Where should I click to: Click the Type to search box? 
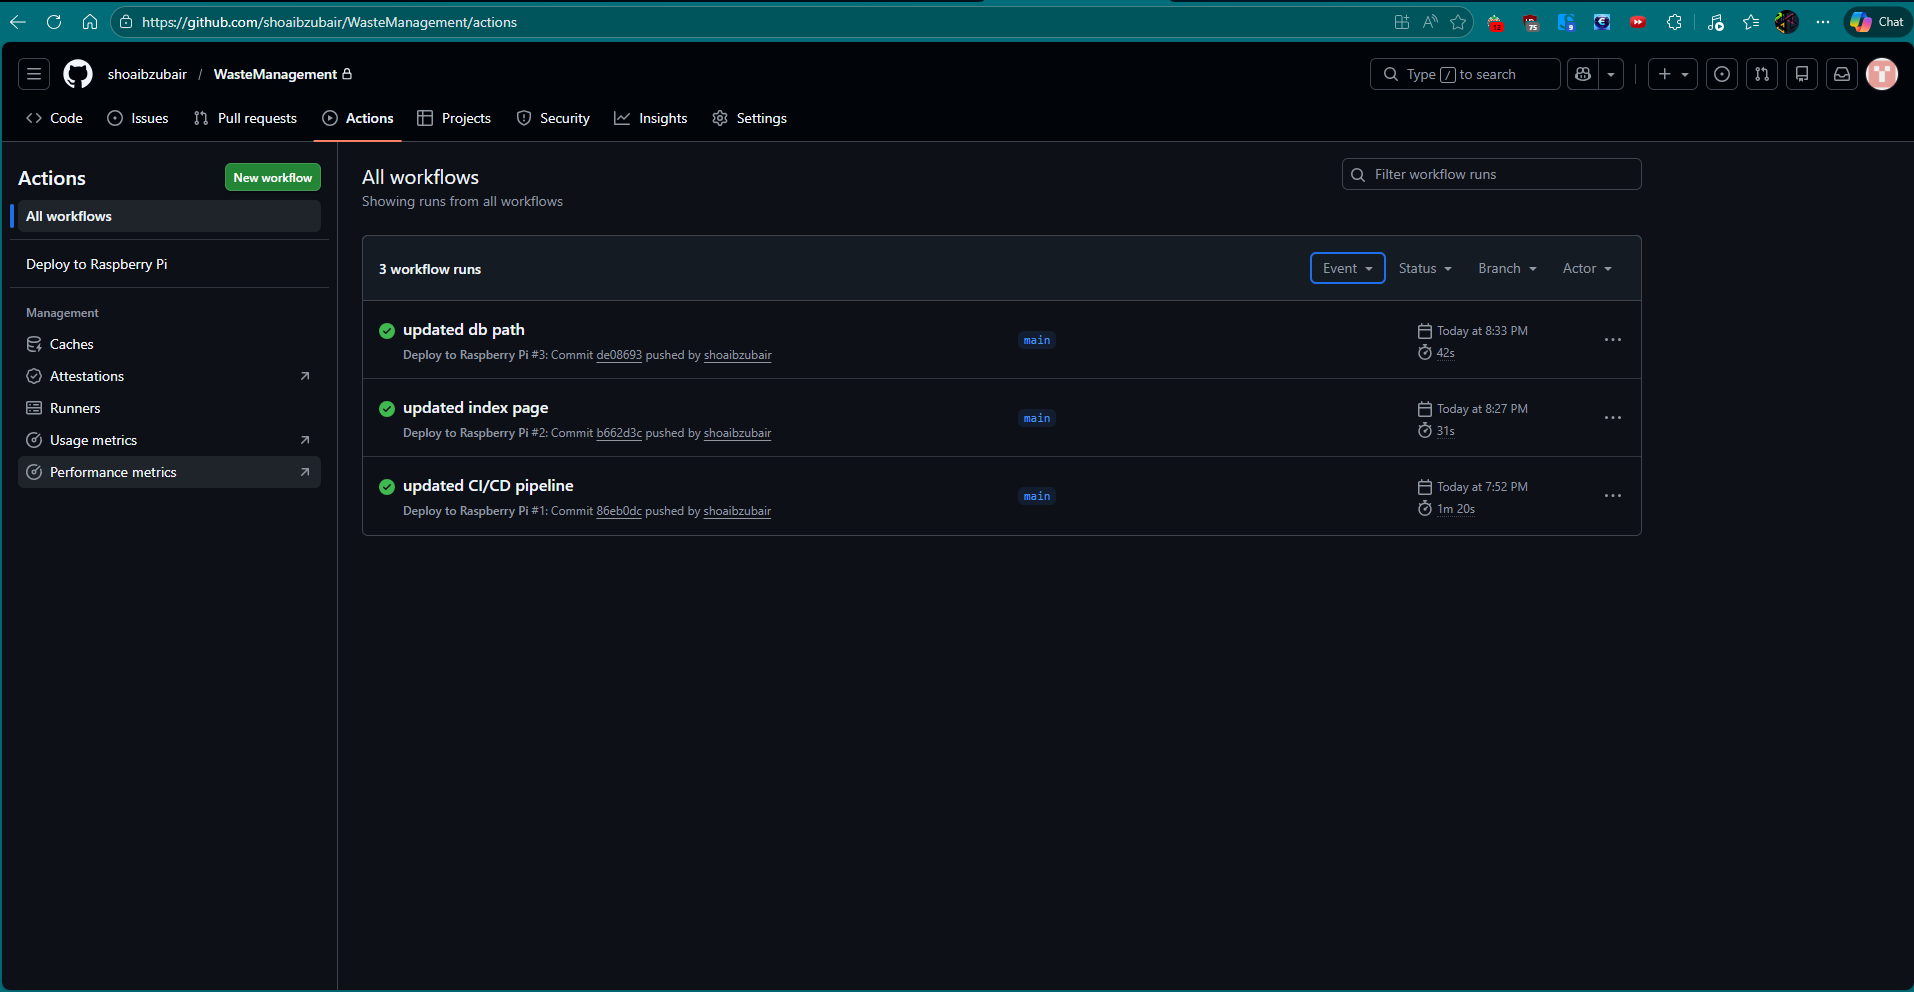[1465, 74]
